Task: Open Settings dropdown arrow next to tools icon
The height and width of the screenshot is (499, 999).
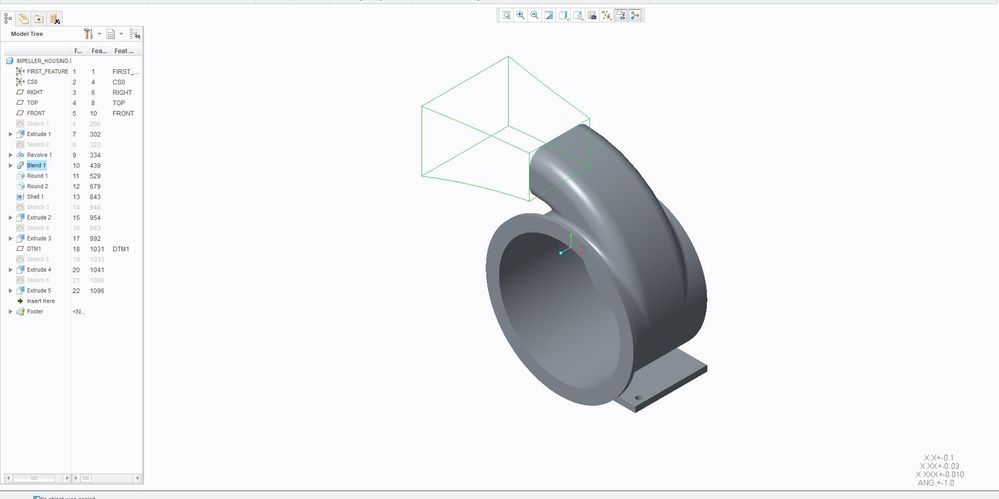Action: 99,34
